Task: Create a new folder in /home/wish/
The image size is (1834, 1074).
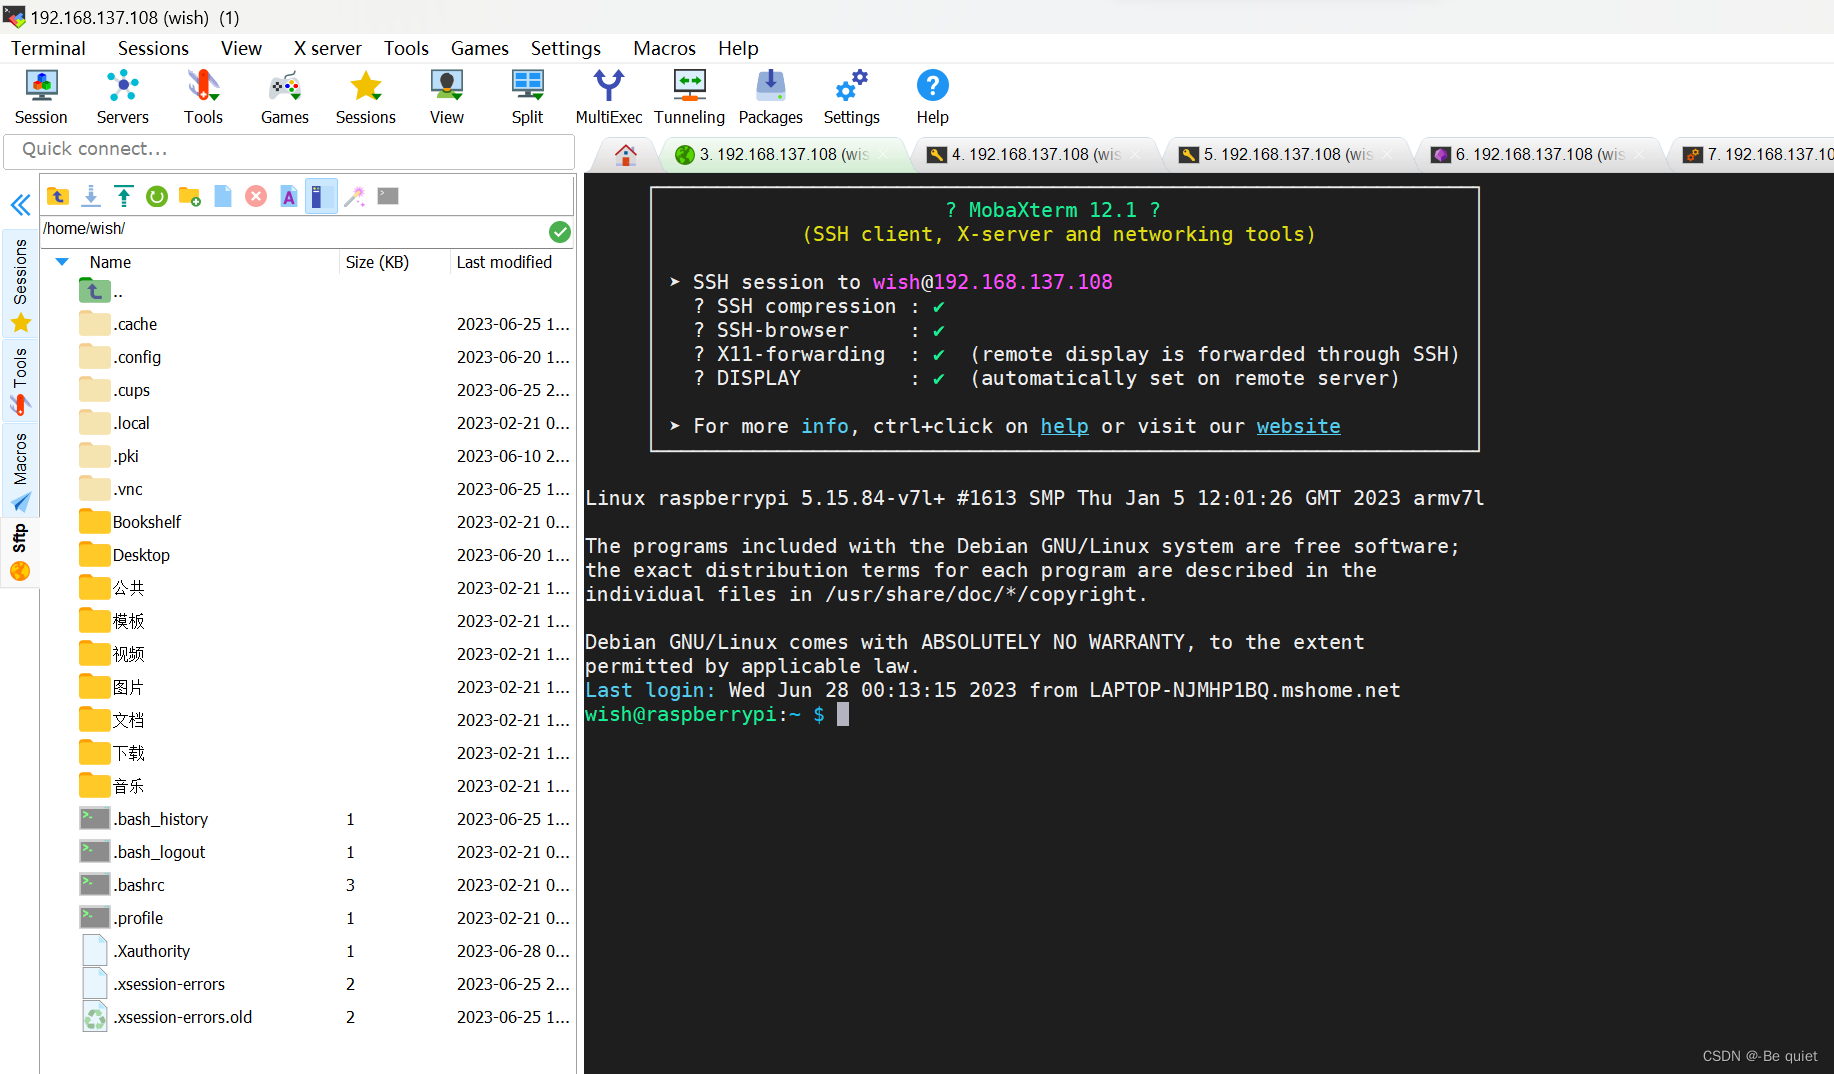Action: [189, 195]
